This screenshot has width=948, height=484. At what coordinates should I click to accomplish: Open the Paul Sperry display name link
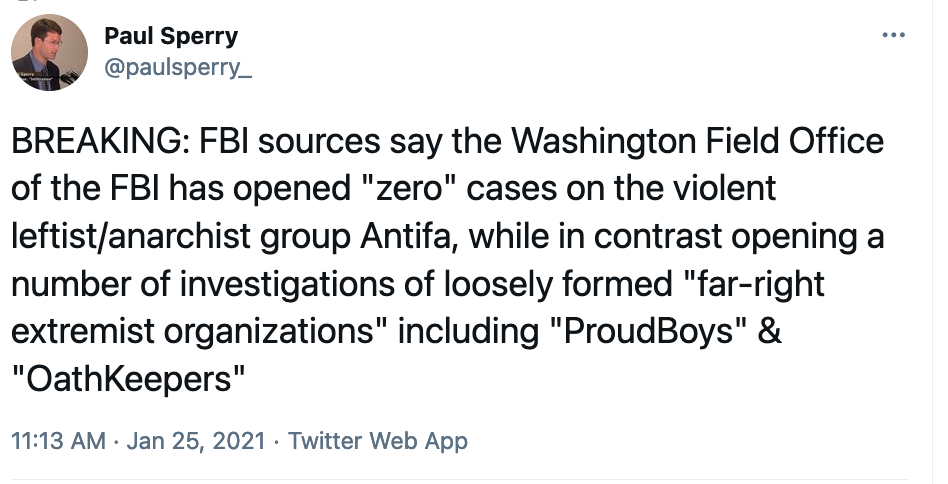(x=171, y=36)
